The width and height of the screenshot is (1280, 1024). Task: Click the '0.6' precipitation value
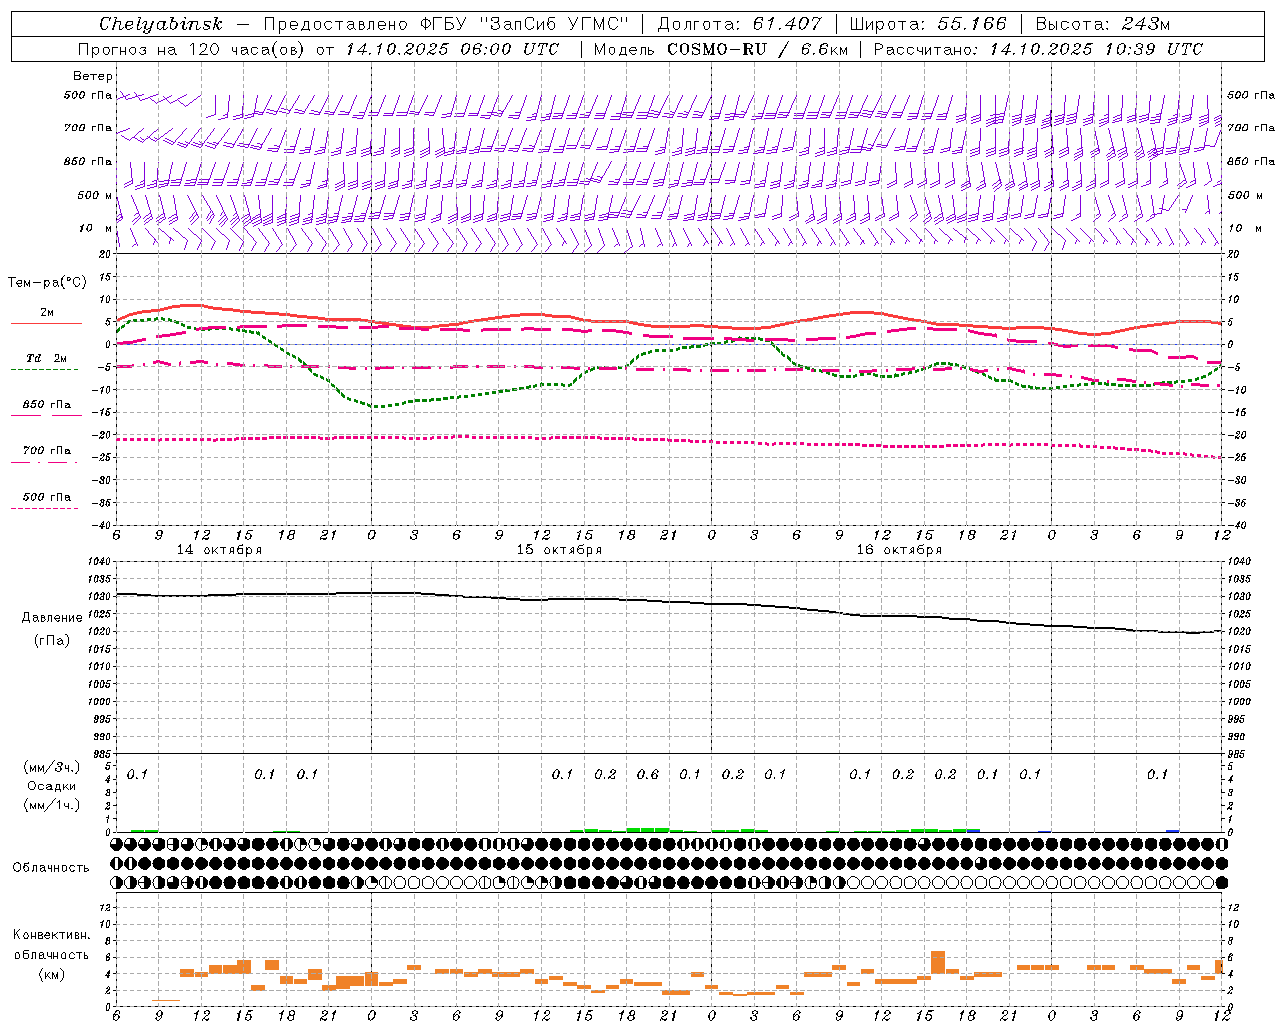tap(648, 774)
